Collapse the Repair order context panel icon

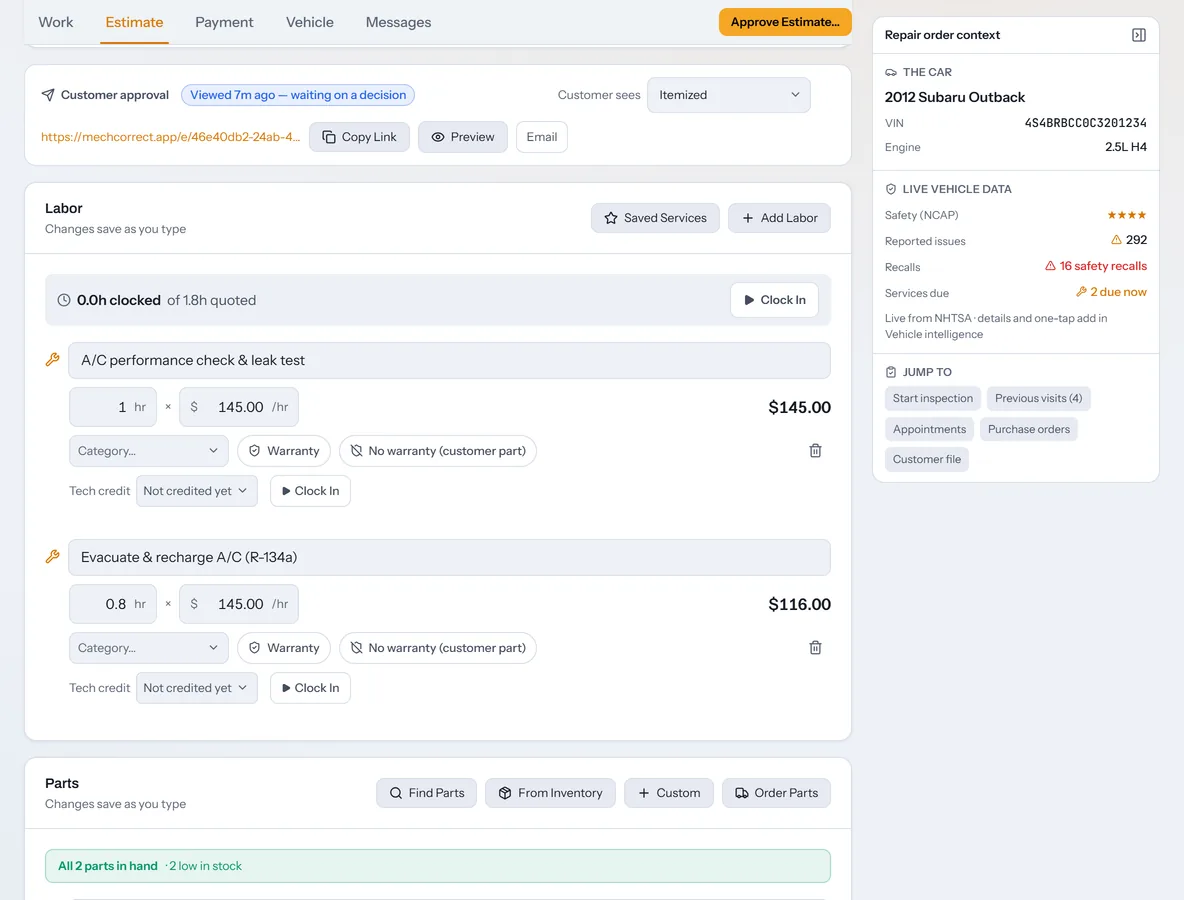[x=1139, y=35]
